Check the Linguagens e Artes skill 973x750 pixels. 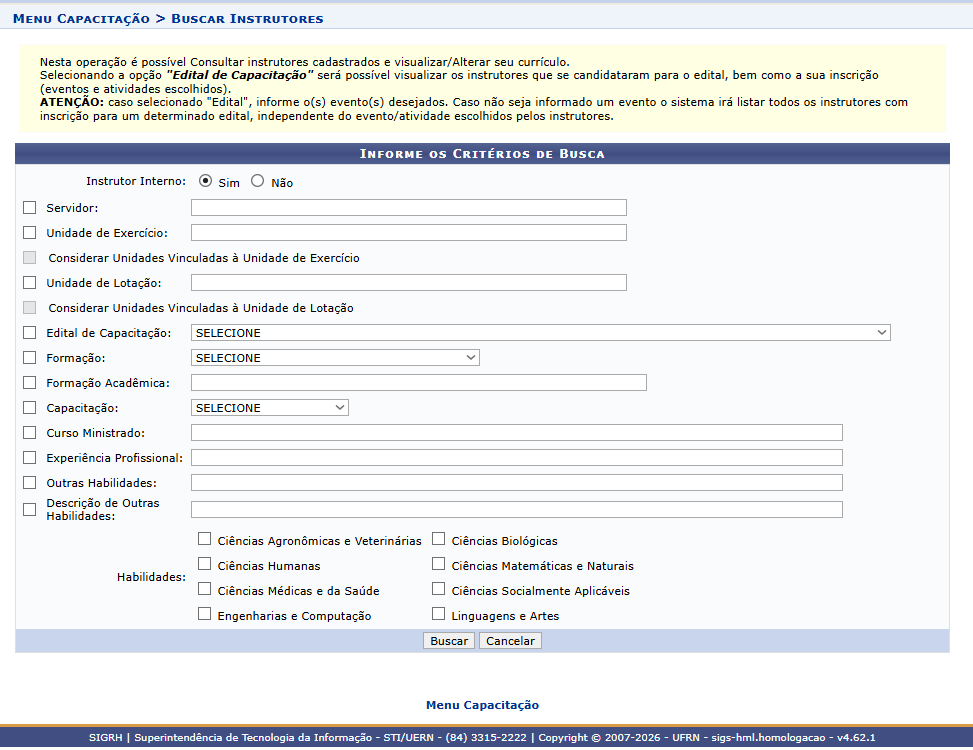pos(438,614)
